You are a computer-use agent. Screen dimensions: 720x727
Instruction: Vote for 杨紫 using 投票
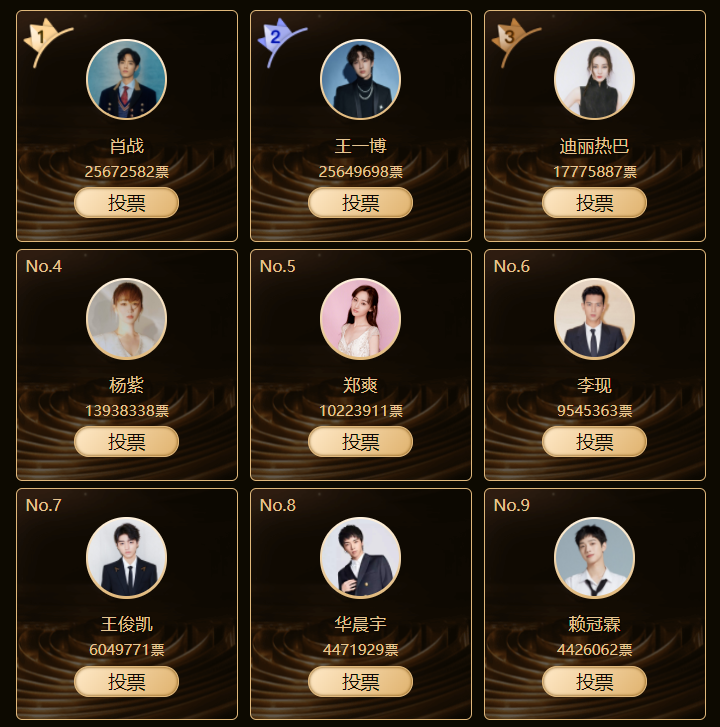pos(127,441)
